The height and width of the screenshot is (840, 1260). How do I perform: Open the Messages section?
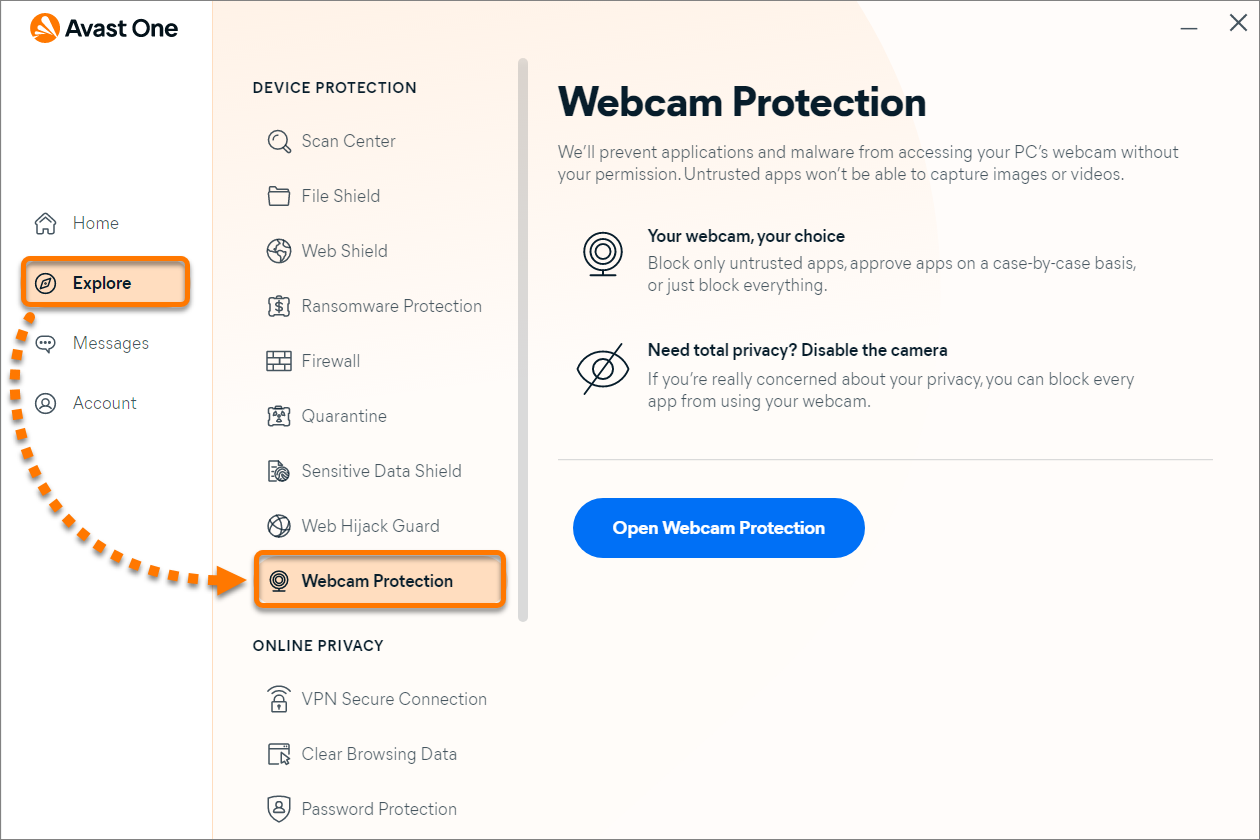click(x=110, y=343)
